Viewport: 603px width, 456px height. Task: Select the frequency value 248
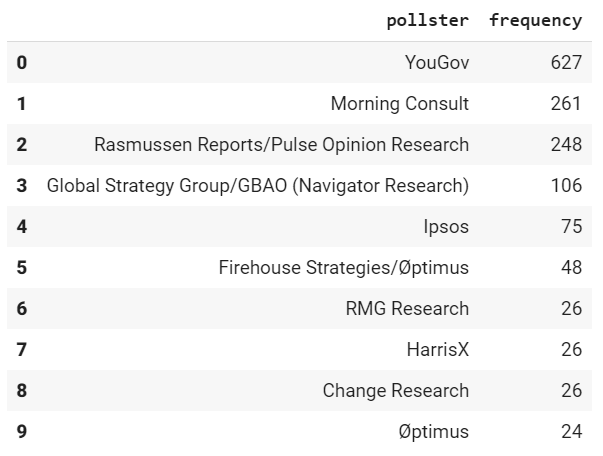click(566, 145)
